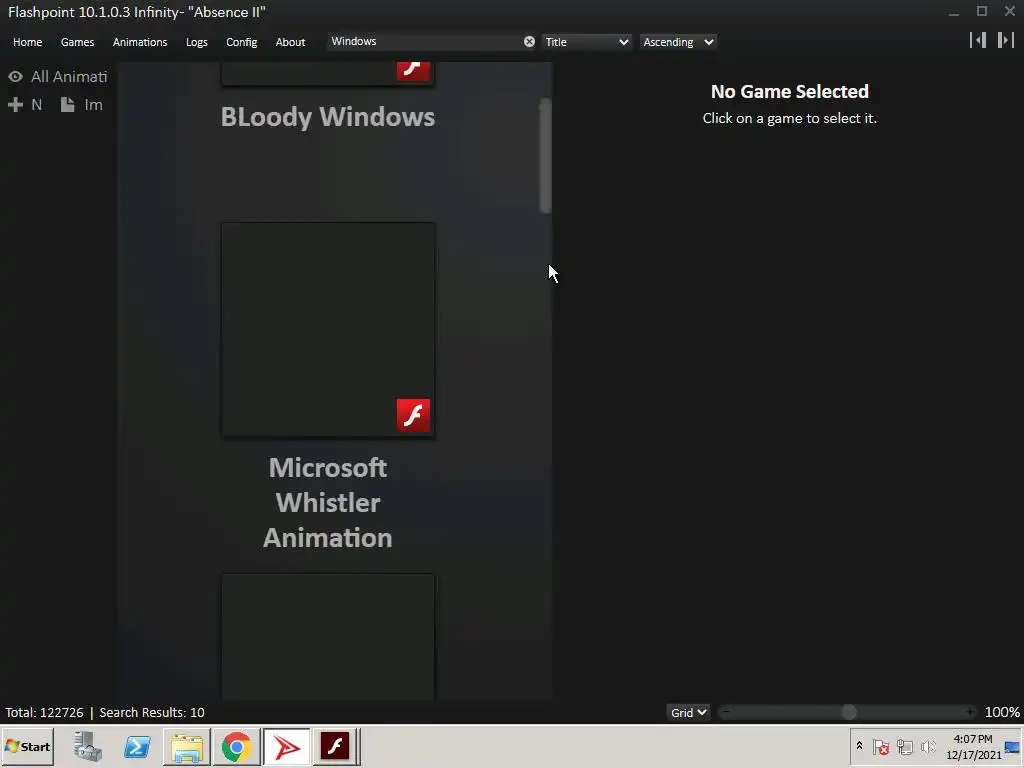Screen dimensions: 1024x768
Task: Click the volume speaker tray icon
Action: [x=927, y=746]
